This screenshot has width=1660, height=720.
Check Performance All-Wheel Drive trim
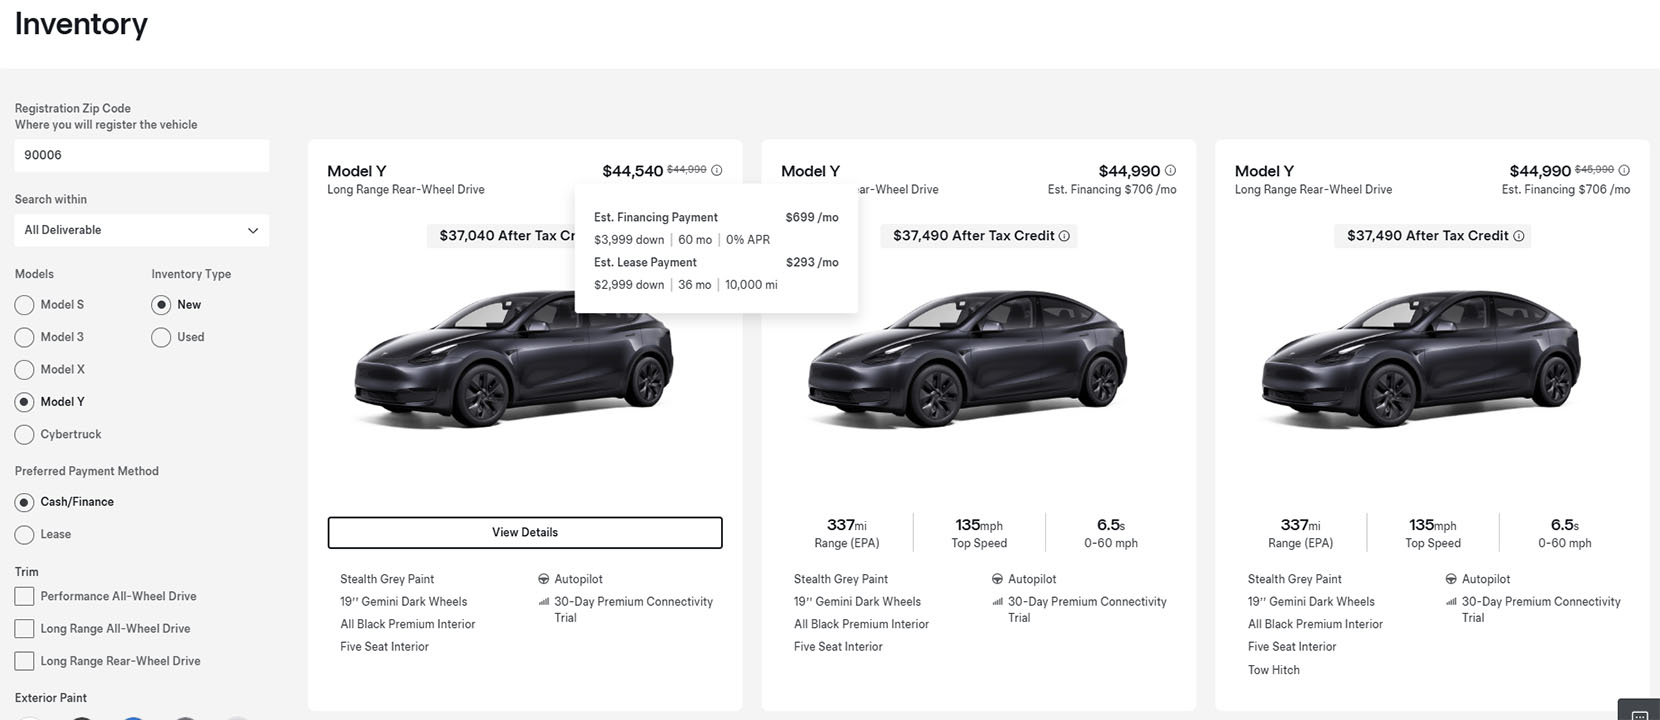click(24, 596)
